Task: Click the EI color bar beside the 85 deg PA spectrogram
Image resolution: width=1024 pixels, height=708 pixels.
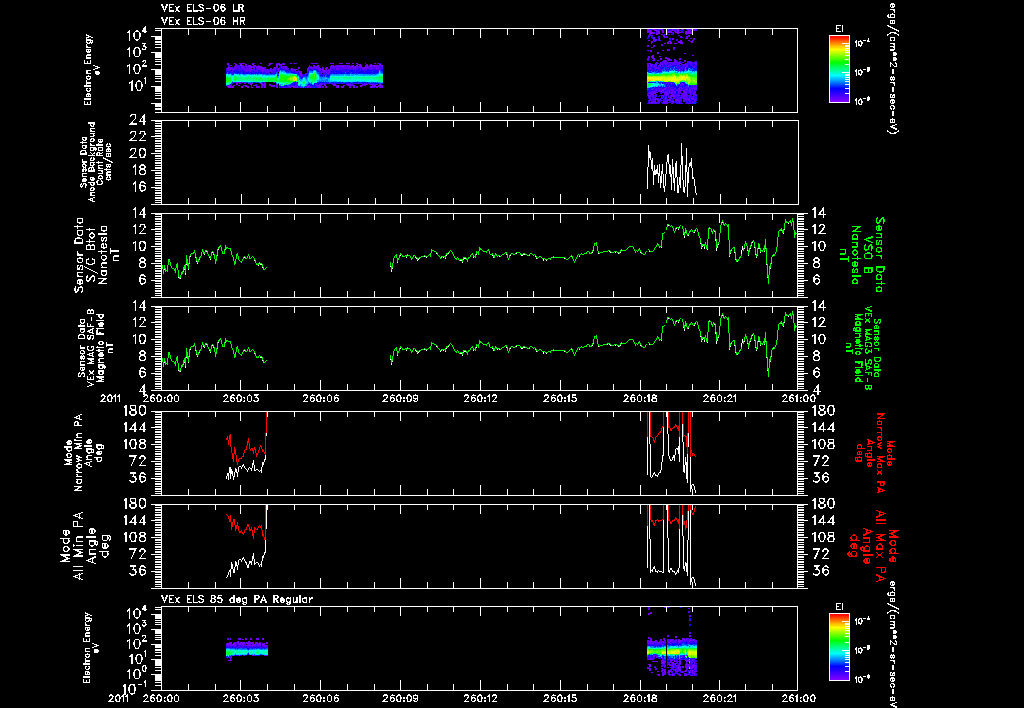Action: click(839, 647)
